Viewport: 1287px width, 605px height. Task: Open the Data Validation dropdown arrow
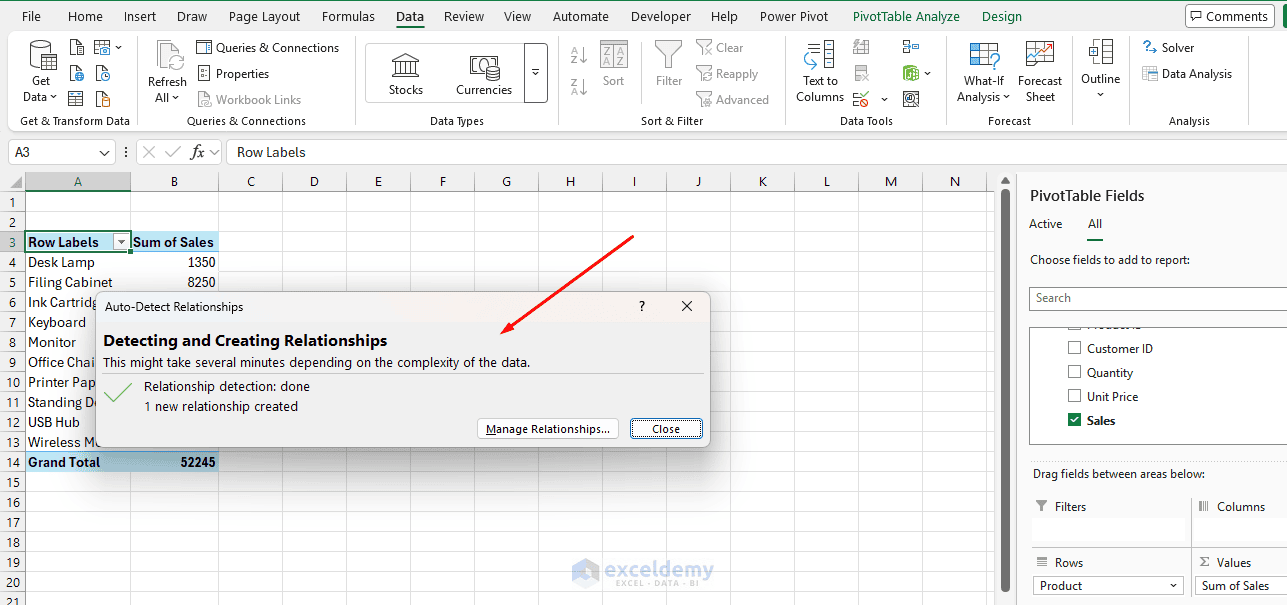click(x=884, y=99)
